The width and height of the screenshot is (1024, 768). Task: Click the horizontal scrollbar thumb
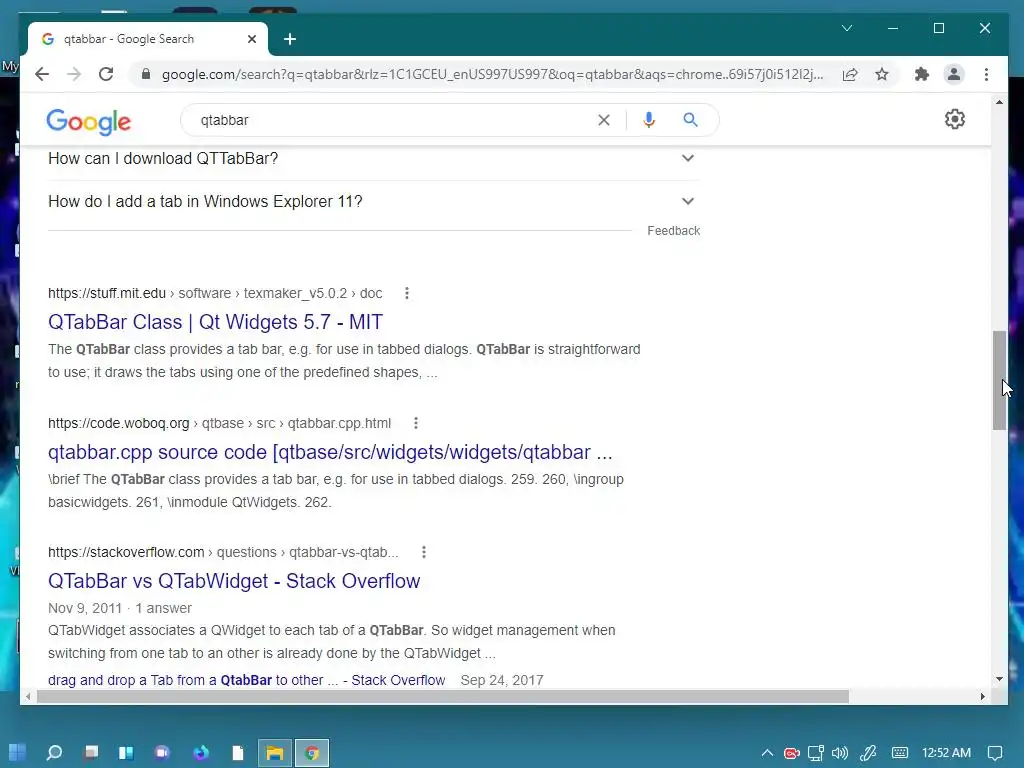click(x=443, y=697)
